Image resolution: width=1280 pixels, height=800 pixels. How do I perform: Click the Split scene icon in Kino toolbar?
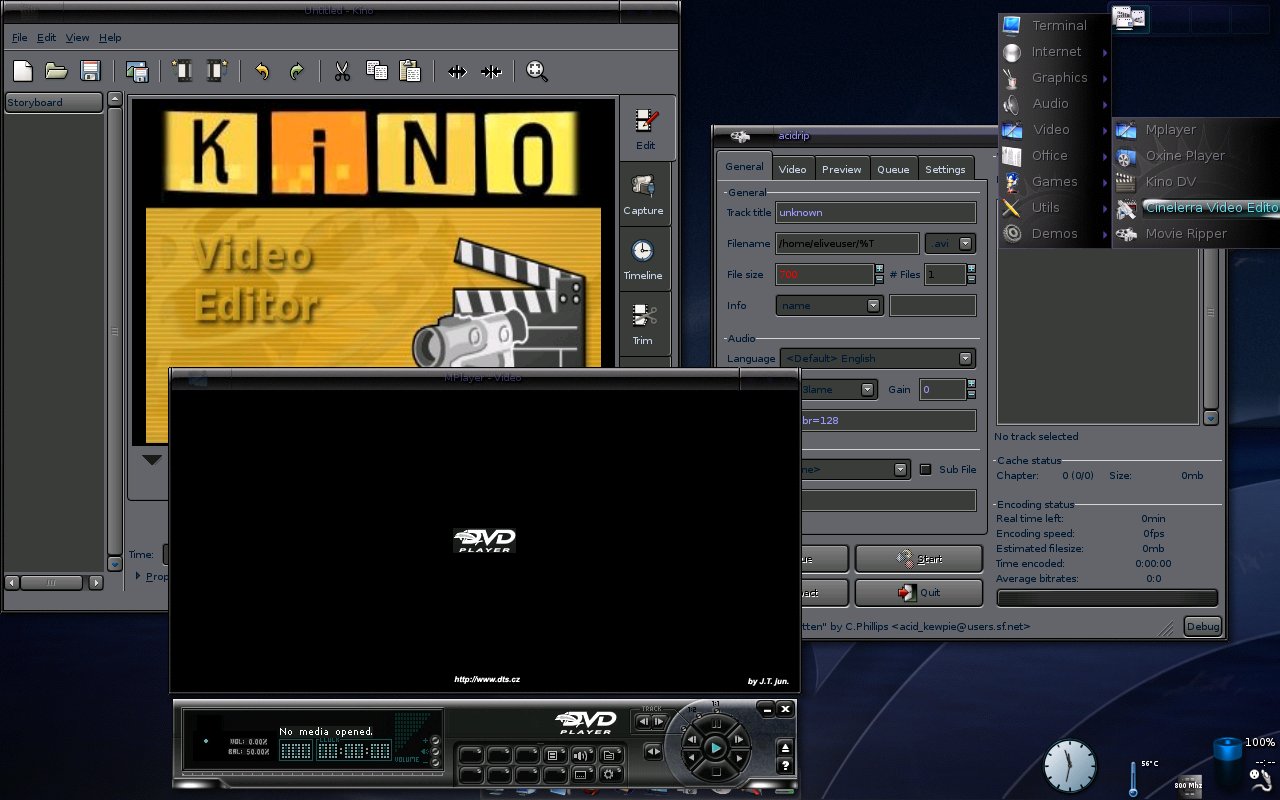pos(457,71)
